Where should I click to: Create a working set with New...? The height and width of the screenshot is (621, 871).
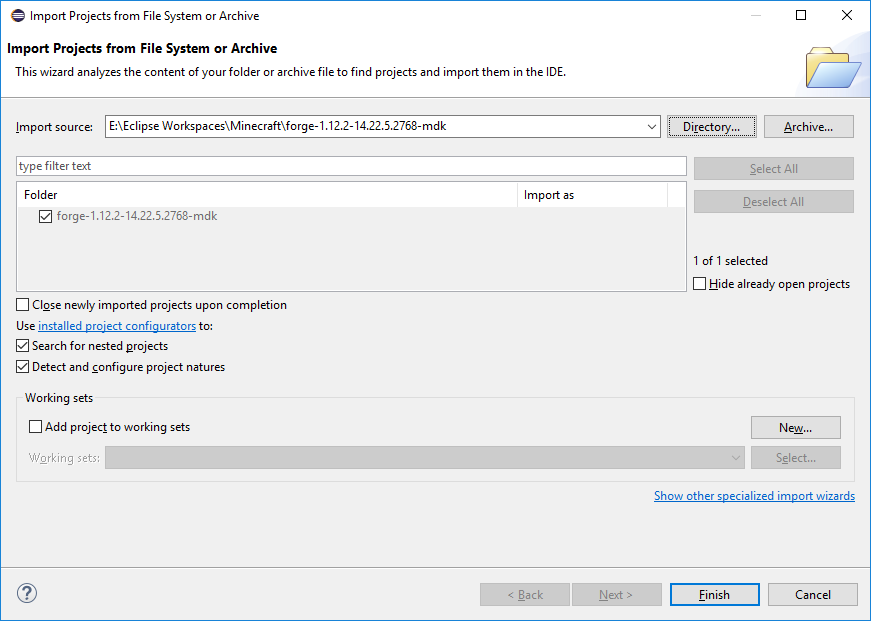[x=795, y=428]
